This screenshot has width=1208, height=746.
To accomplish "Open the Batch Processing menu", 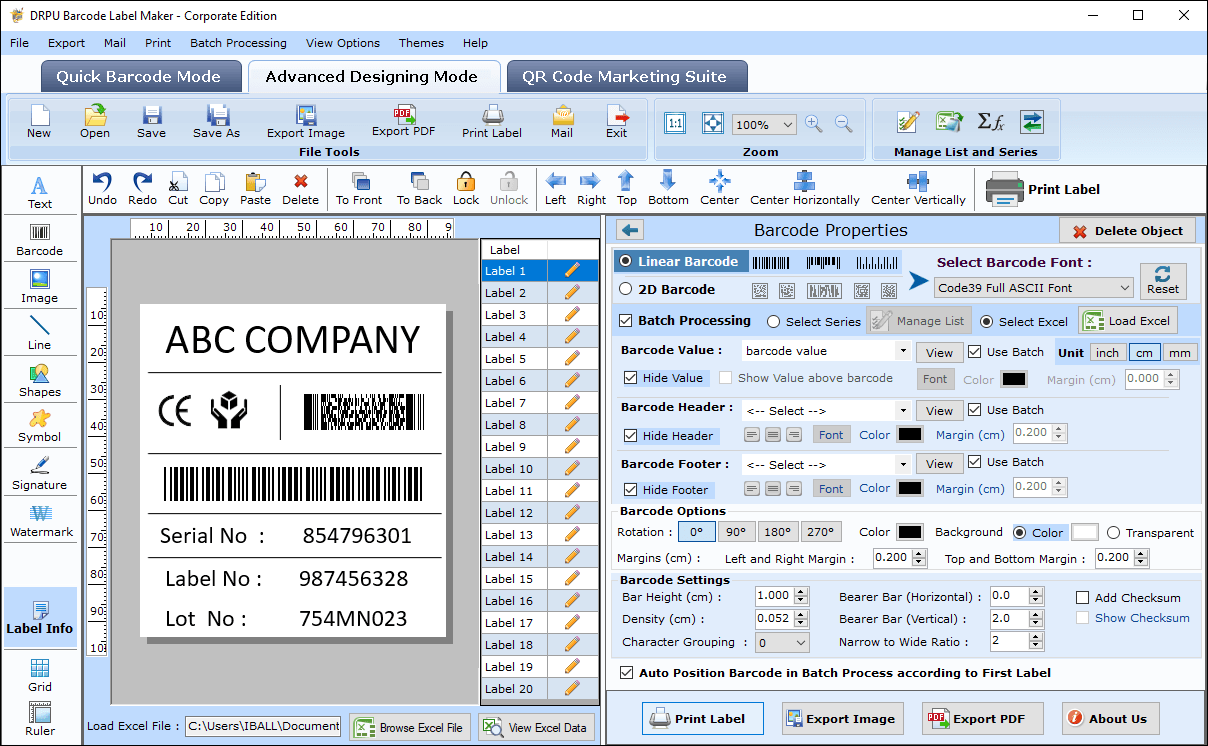I will (x=238, y=43).
